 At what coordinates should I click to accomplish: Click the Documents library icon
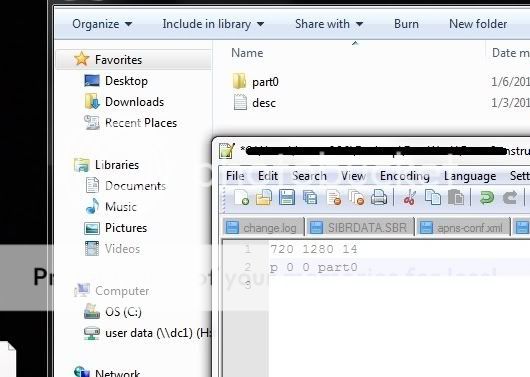[x=92, y=185]
